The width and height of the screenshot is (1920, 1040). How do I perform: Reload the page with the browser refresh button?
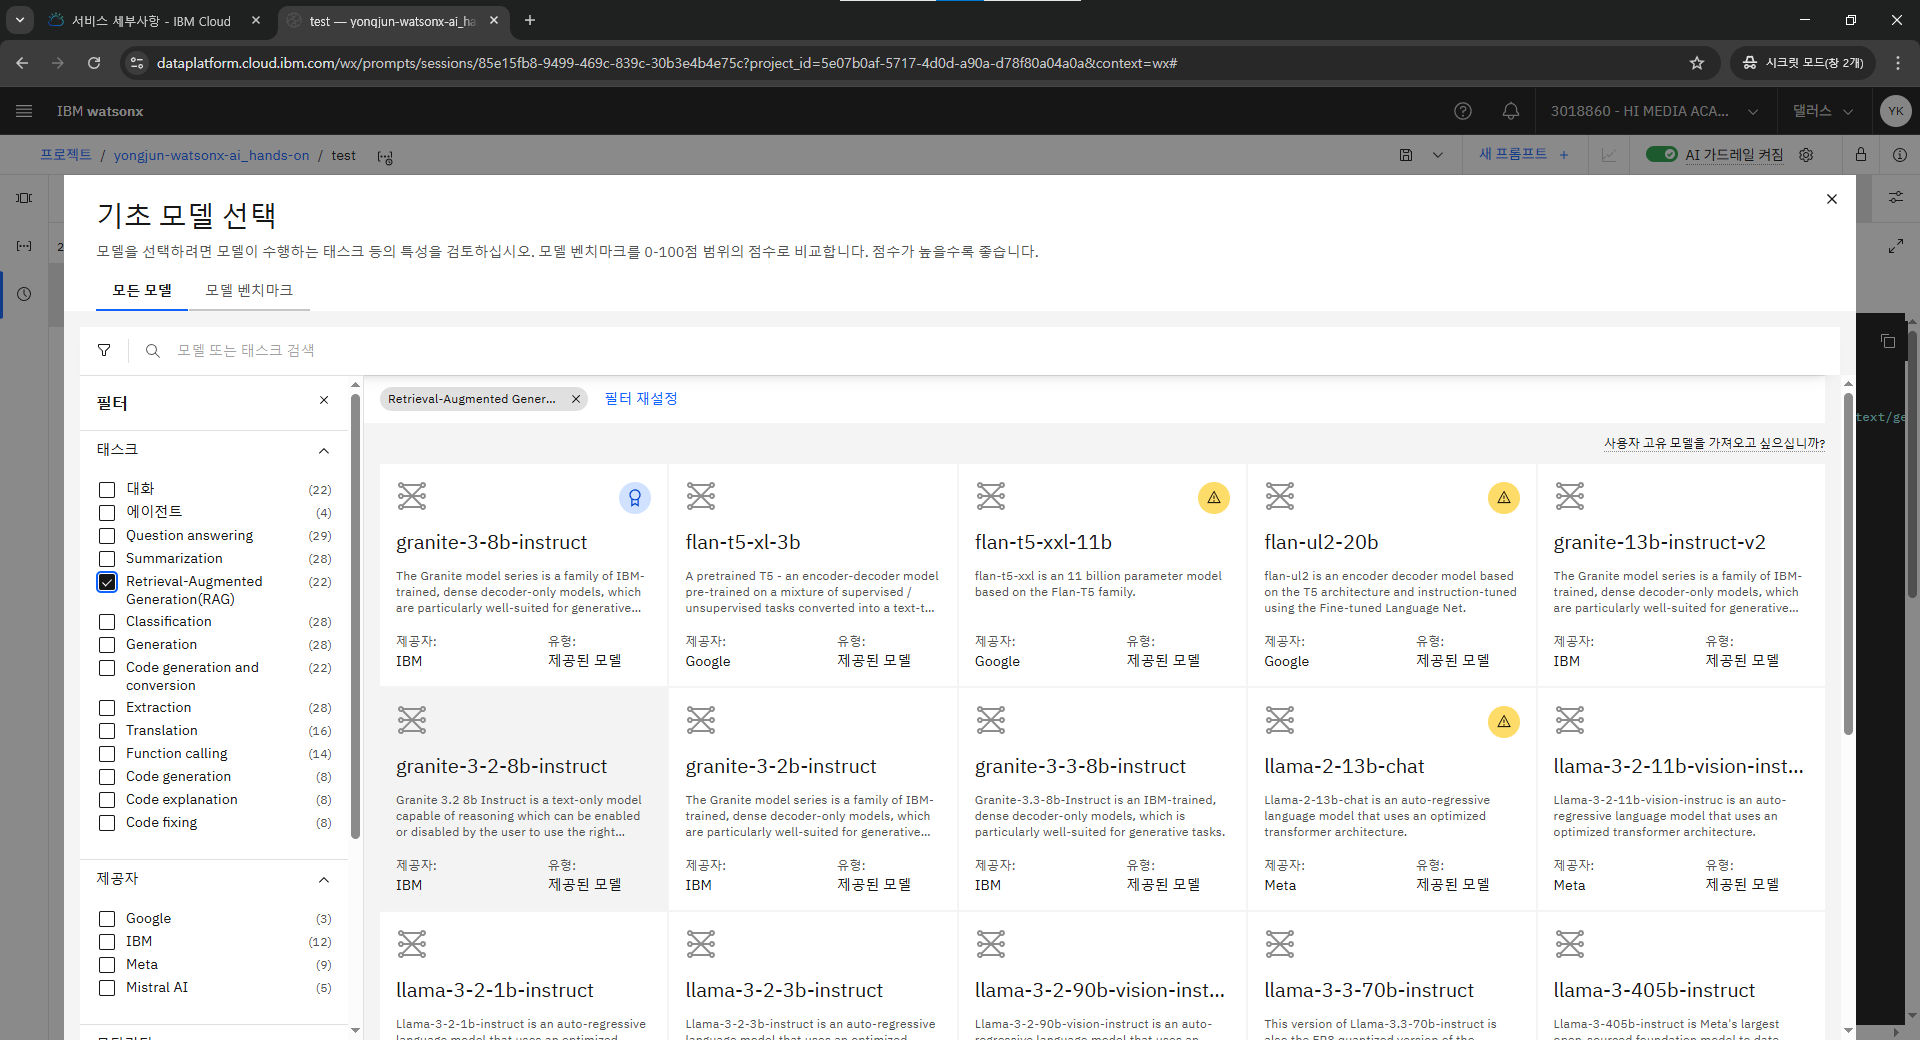pyautogui.click(x=94, y=63)
